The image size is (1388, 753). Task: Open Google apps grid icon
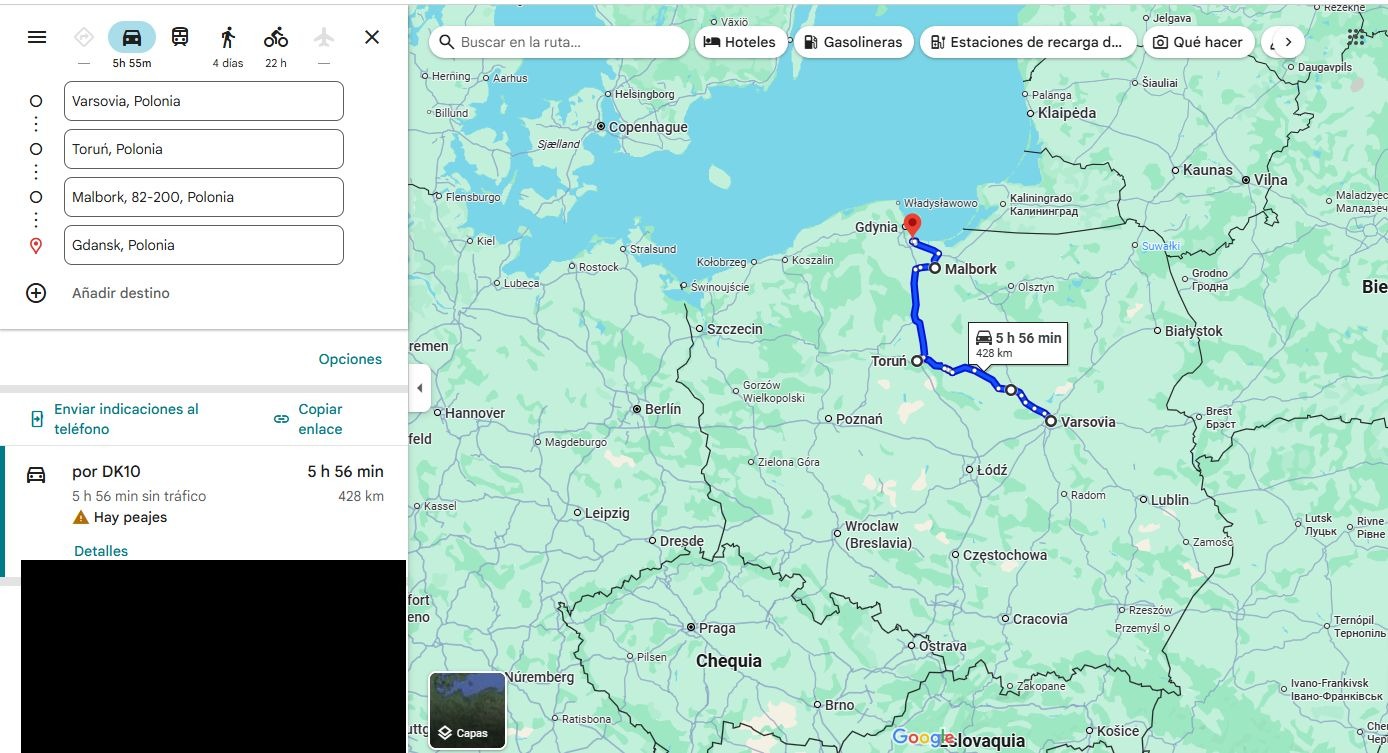click(x=1356, y=37)
